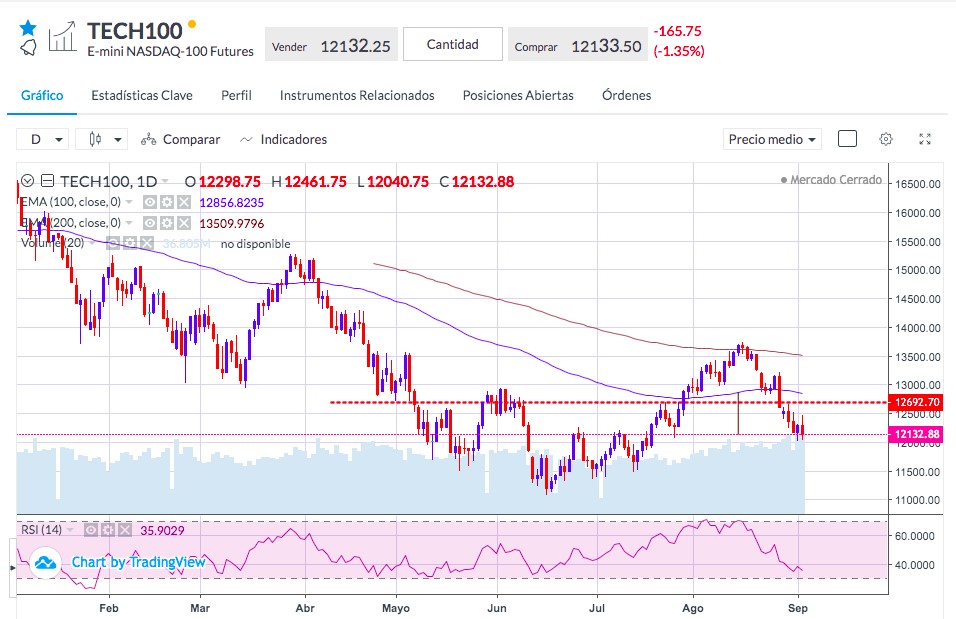Click the Sep label on time axis
956x619 pixels.
(797, 608)
